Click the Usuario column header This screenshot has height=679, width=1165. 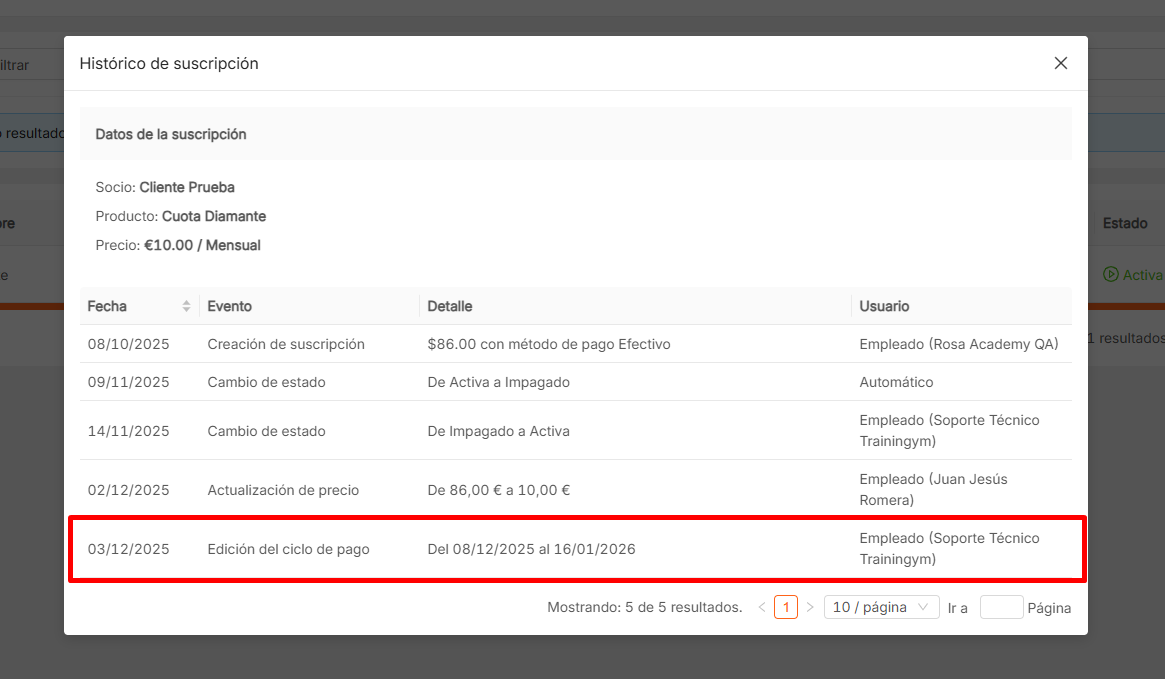click(884, 306)
